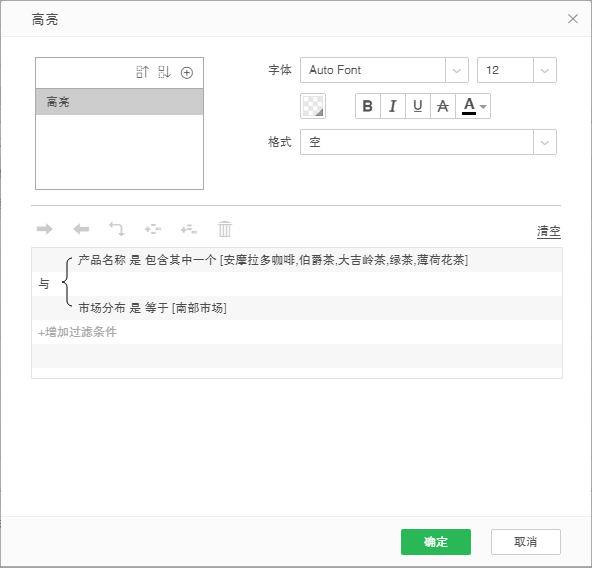Add a new highlight rule
The width and height of the screenshot is (592, 568).
point(187,73)
